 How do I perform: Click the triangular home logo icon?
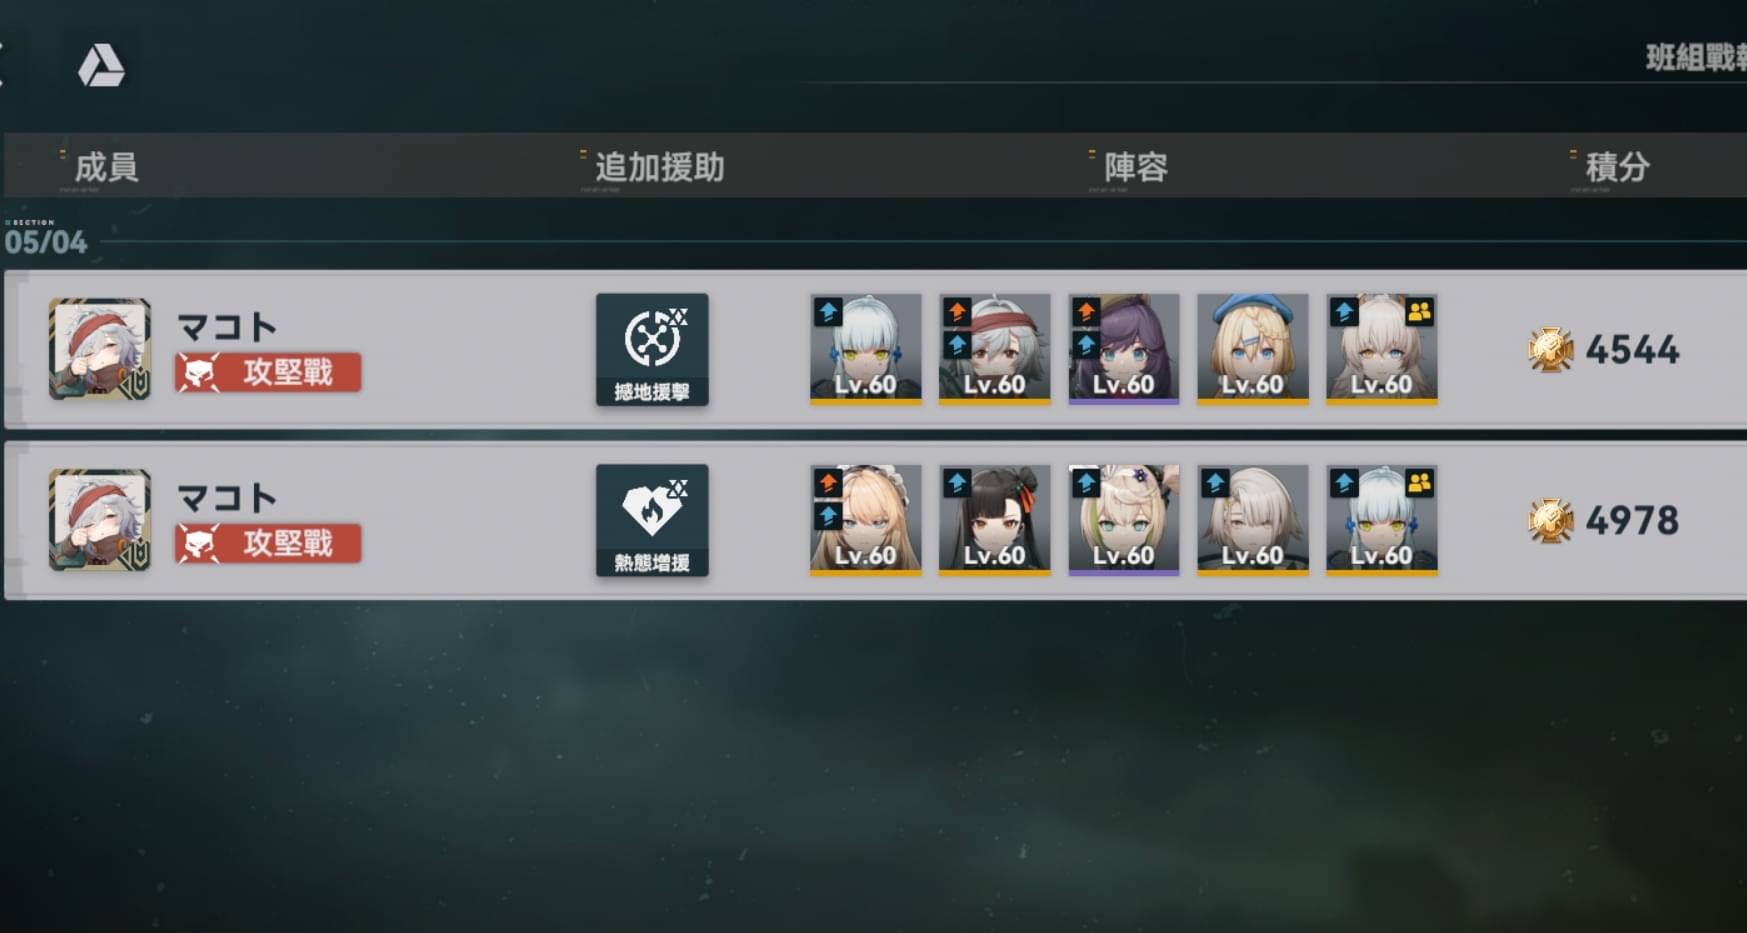pyautogui.click(x=101, y=66)
